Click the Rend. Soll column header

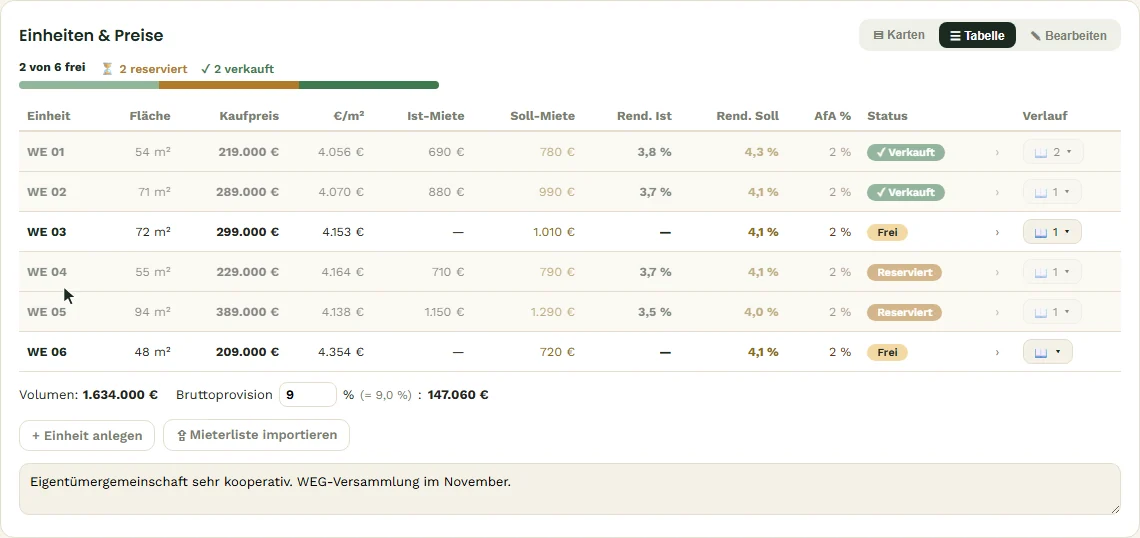tap(747, 116)
